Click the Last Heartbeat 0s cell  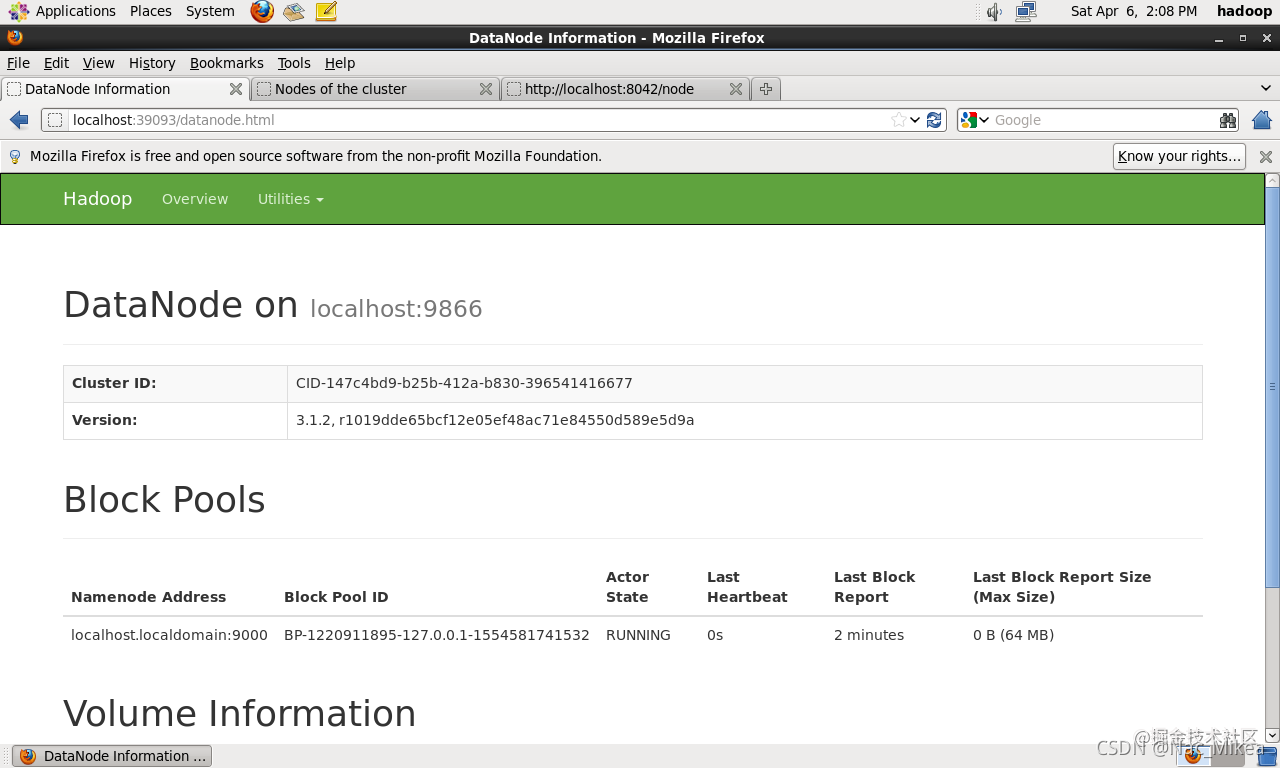(715, 635)
